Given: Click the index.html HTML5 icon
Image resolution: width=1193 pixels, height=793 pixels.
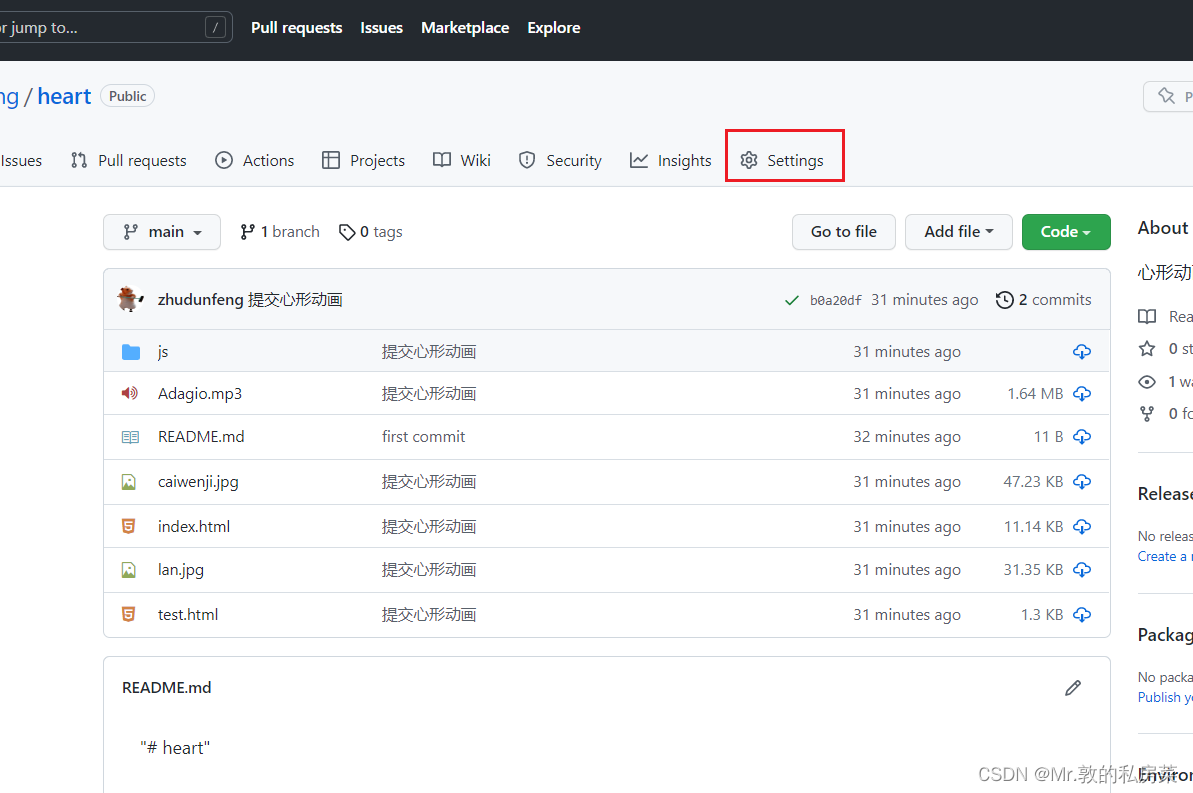Looking at the screenshot, I should 129,527.
